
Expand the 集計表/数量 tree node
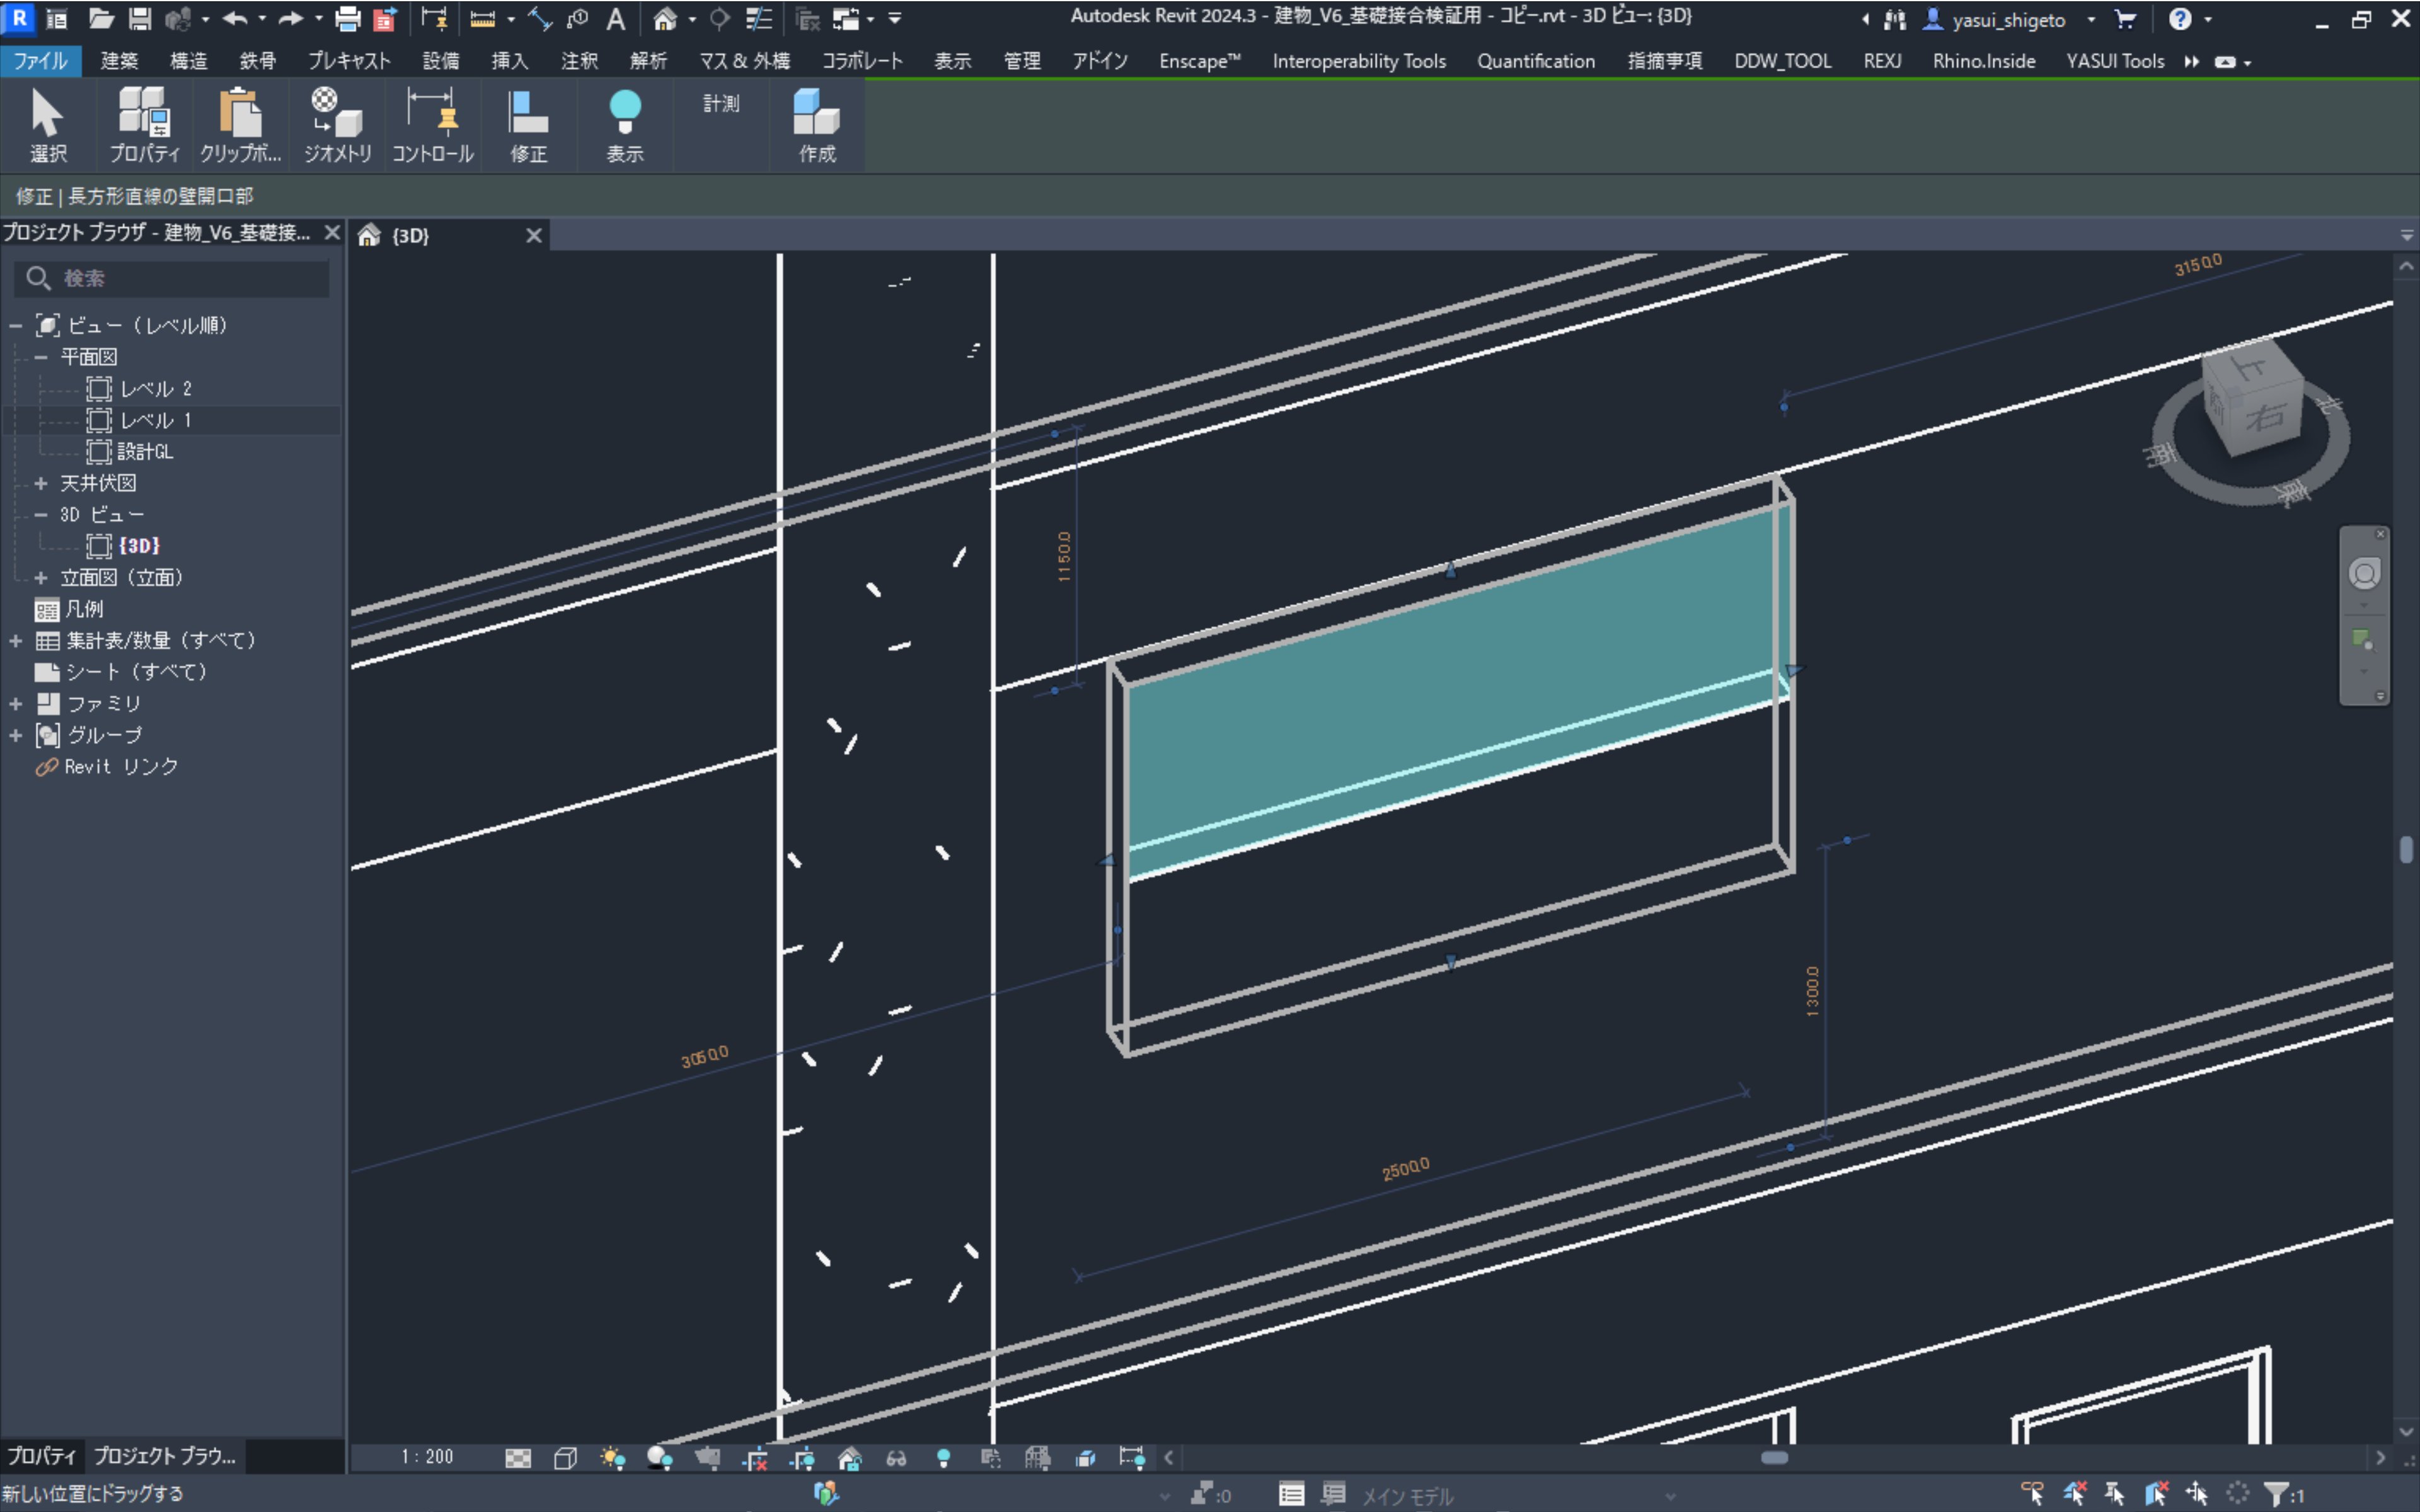tap(16, 641)
